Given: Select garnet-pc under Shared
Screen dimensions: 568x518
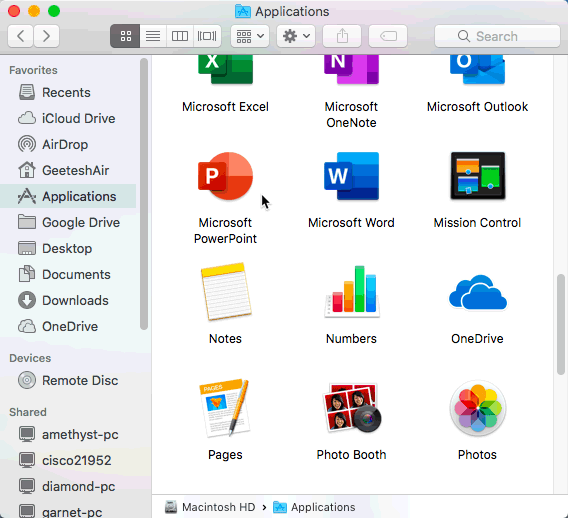Looking at the screenshot, I should 68,511.
